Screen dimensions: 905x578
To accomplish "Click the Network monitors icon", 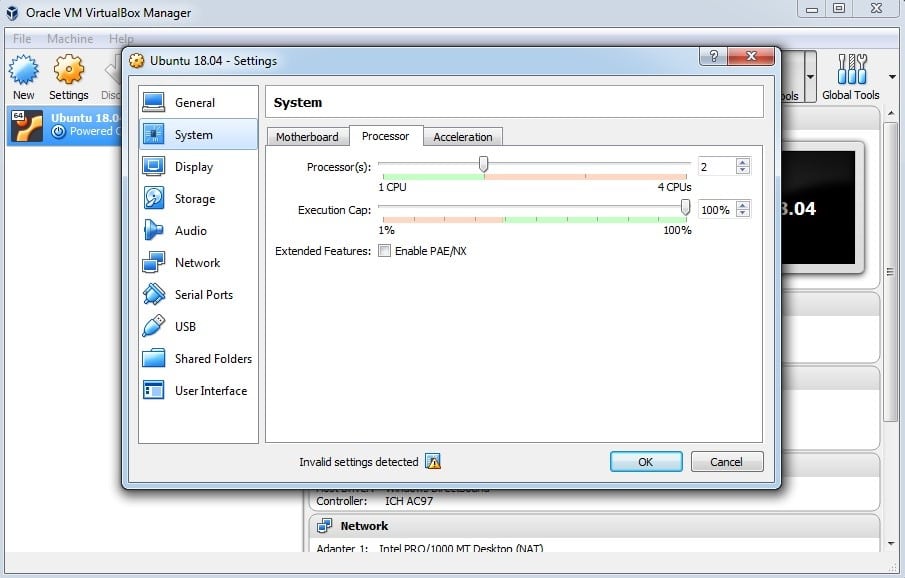I will (154, 262).
